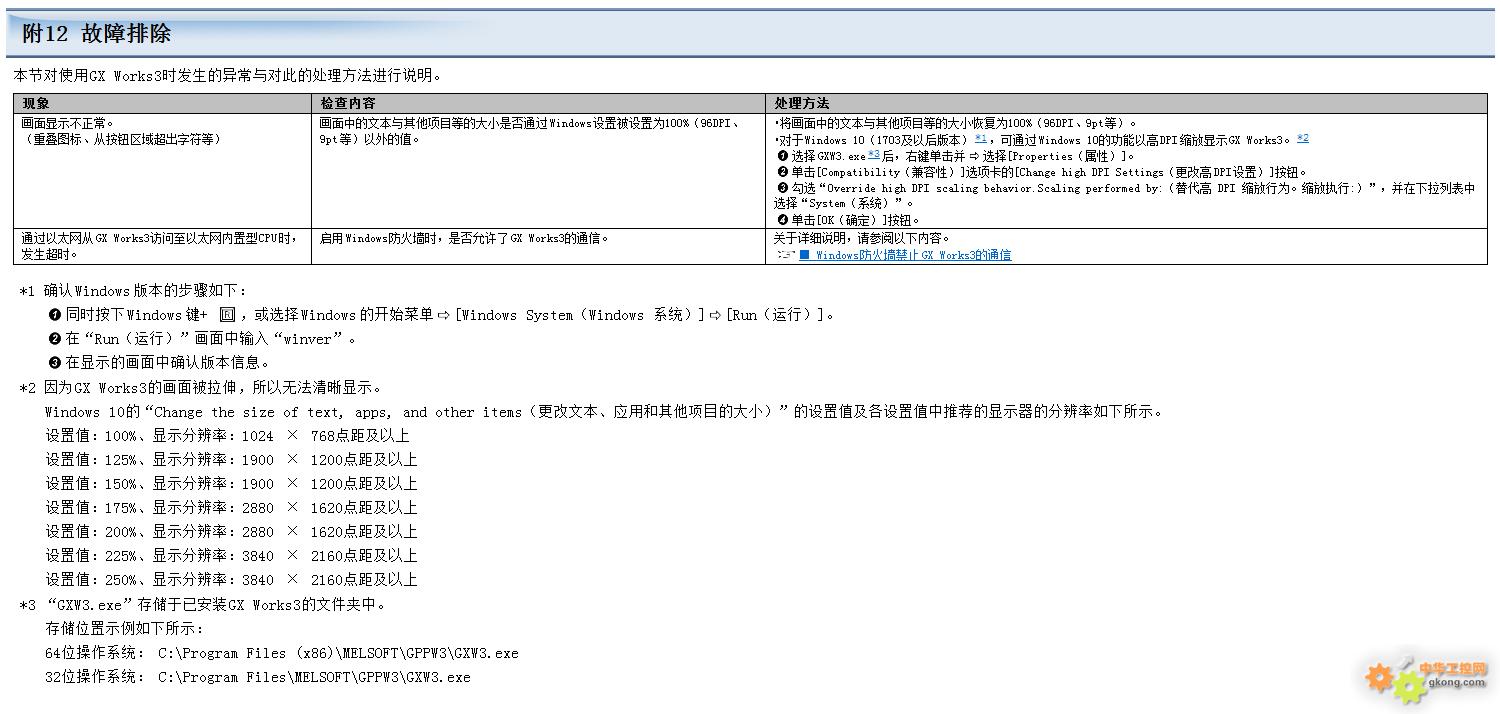The image size is (1500, 714).
Task: Click the 设置值:225% resolution line
Action: click(x=231, y=556)
